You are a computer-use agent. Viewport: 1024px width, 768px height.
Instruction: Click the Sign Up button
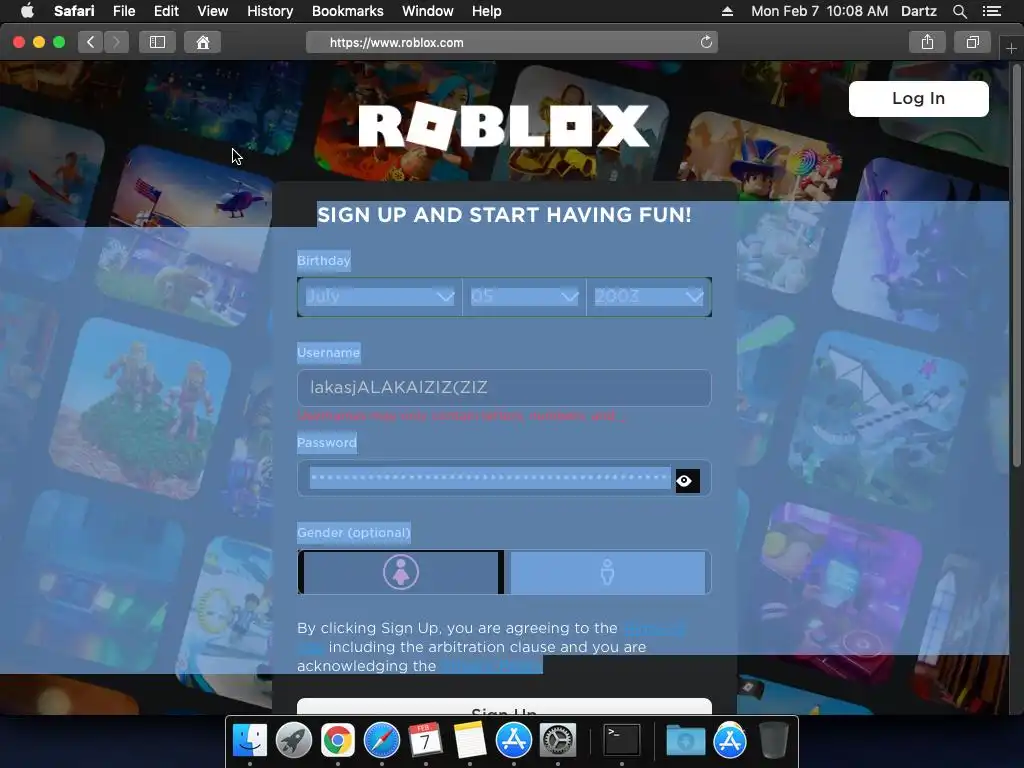coord(504,708)
